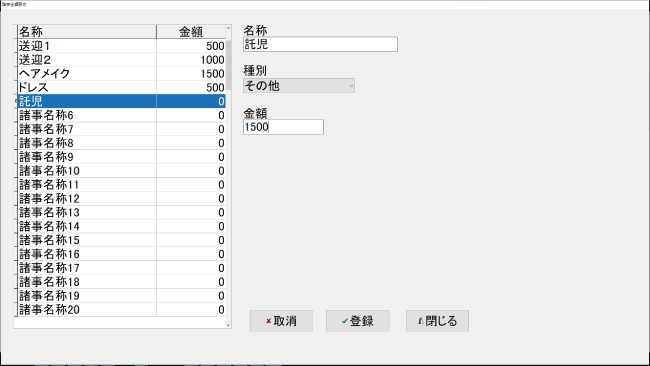
Task: Select the 諸事名称12 row
Action: 121,199
